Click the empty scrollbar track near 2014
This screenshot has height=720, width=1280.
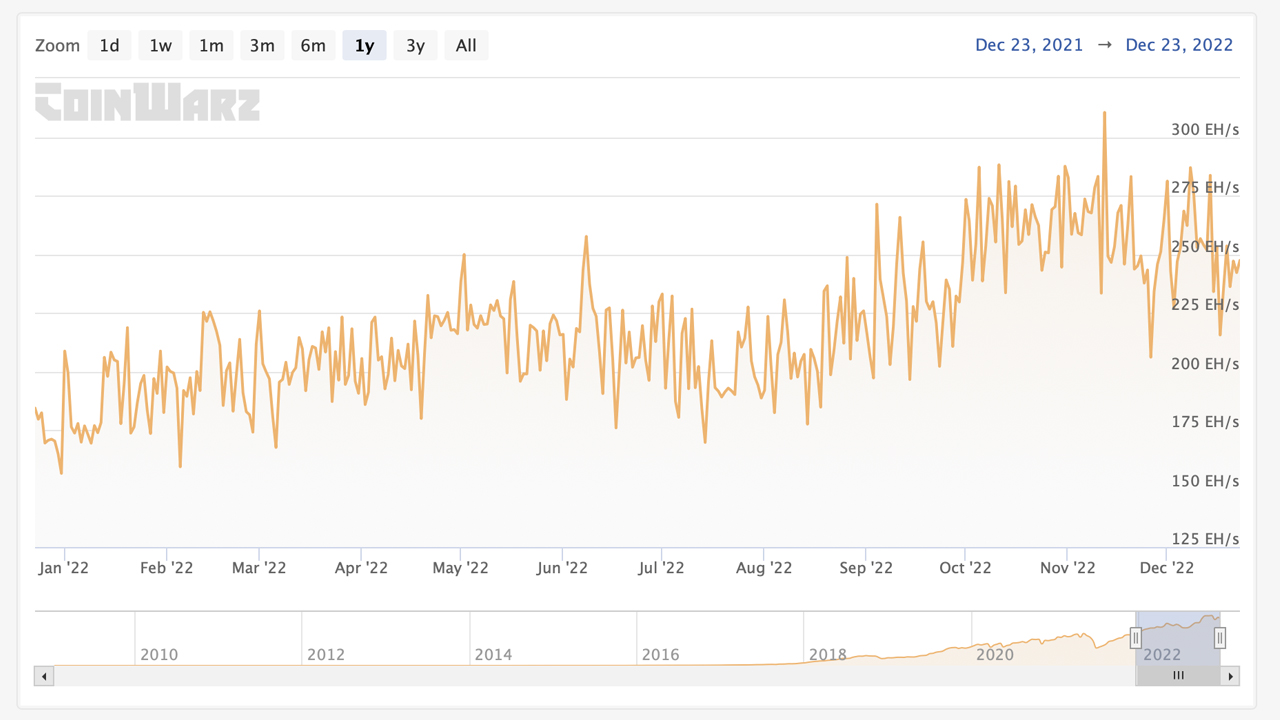(x=493, y=676)
